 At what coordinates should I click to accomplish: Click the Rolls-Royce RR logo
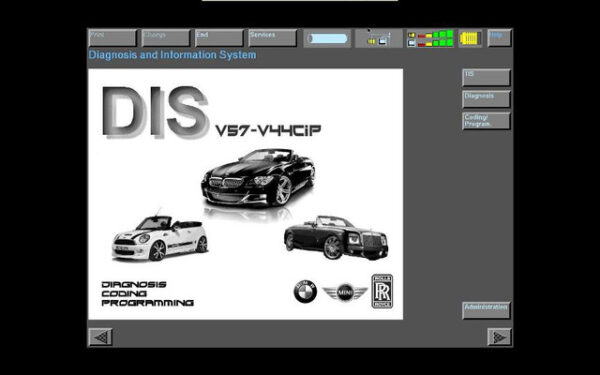click(382, 291)
